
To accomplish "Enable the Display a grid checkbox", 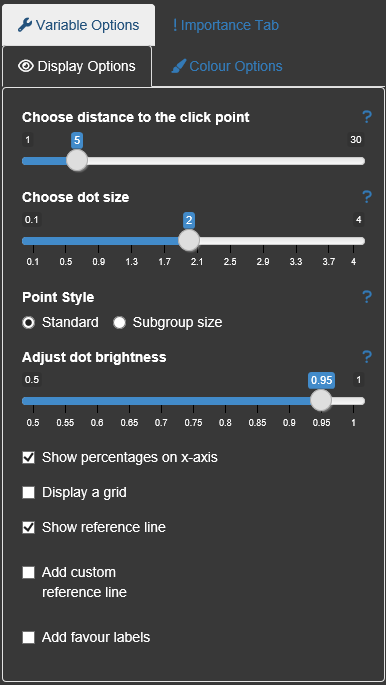I will pyautogui.click(x=28, y=493).
